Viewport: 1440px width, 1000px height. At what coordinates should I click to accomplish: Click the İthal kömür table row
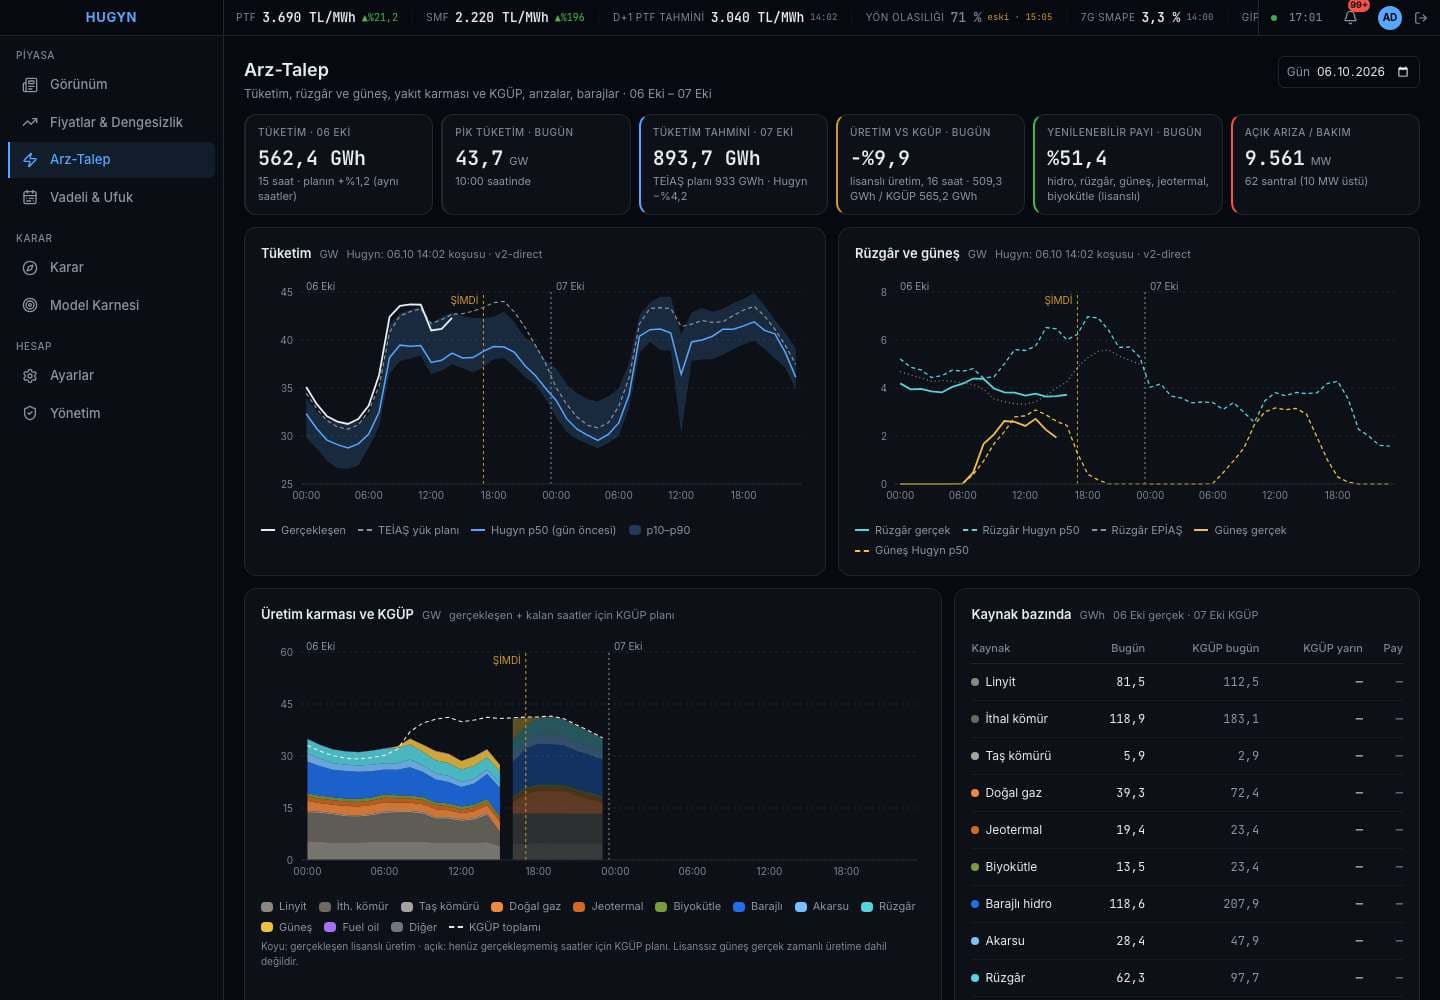[x=1187, y=719]
